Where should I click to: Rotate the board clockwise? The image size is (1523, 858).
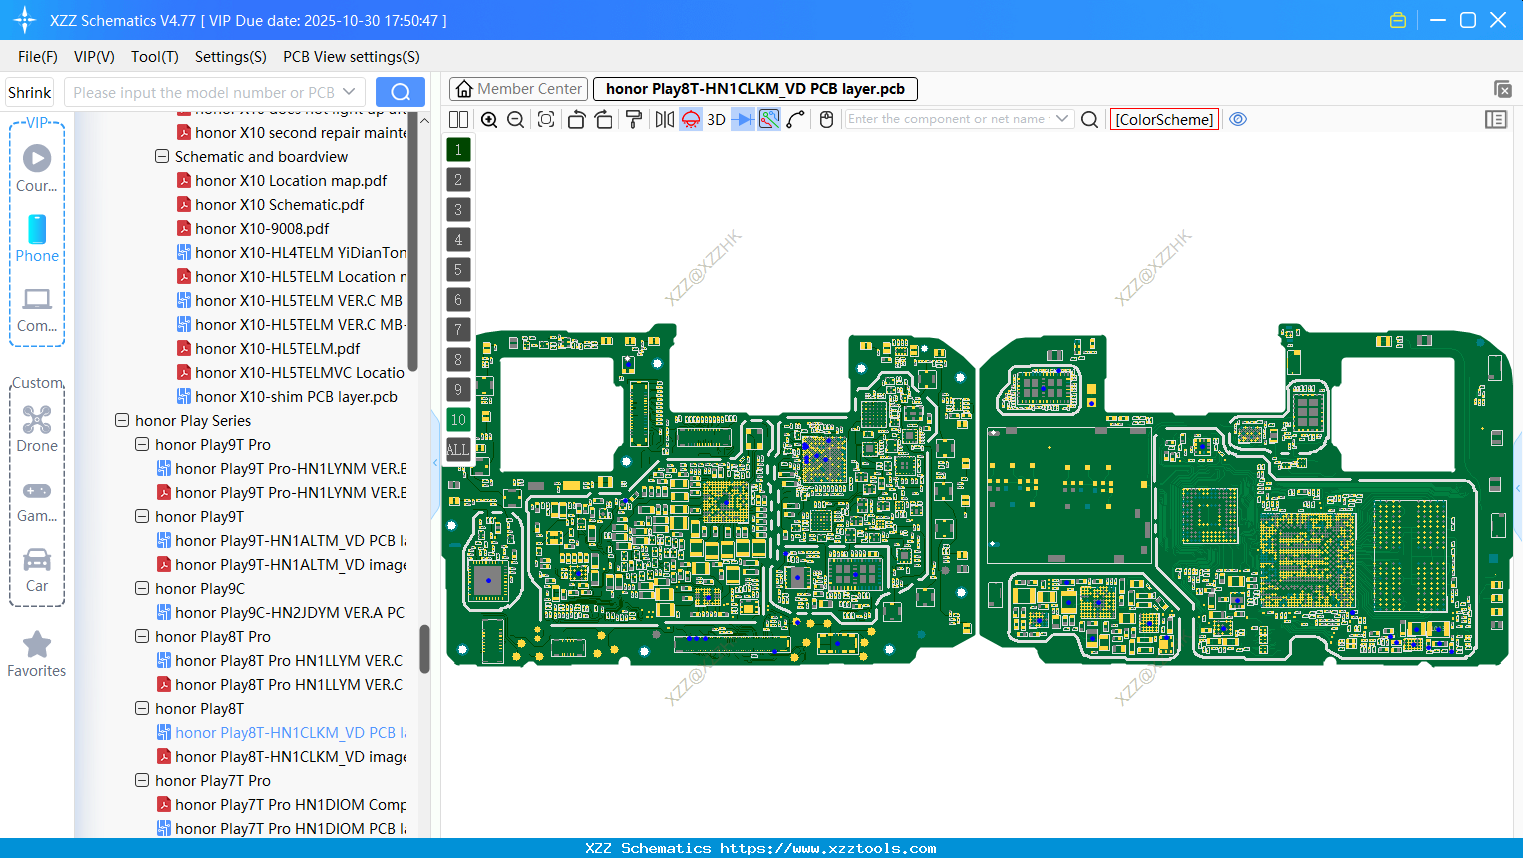(x=604, y=119)
